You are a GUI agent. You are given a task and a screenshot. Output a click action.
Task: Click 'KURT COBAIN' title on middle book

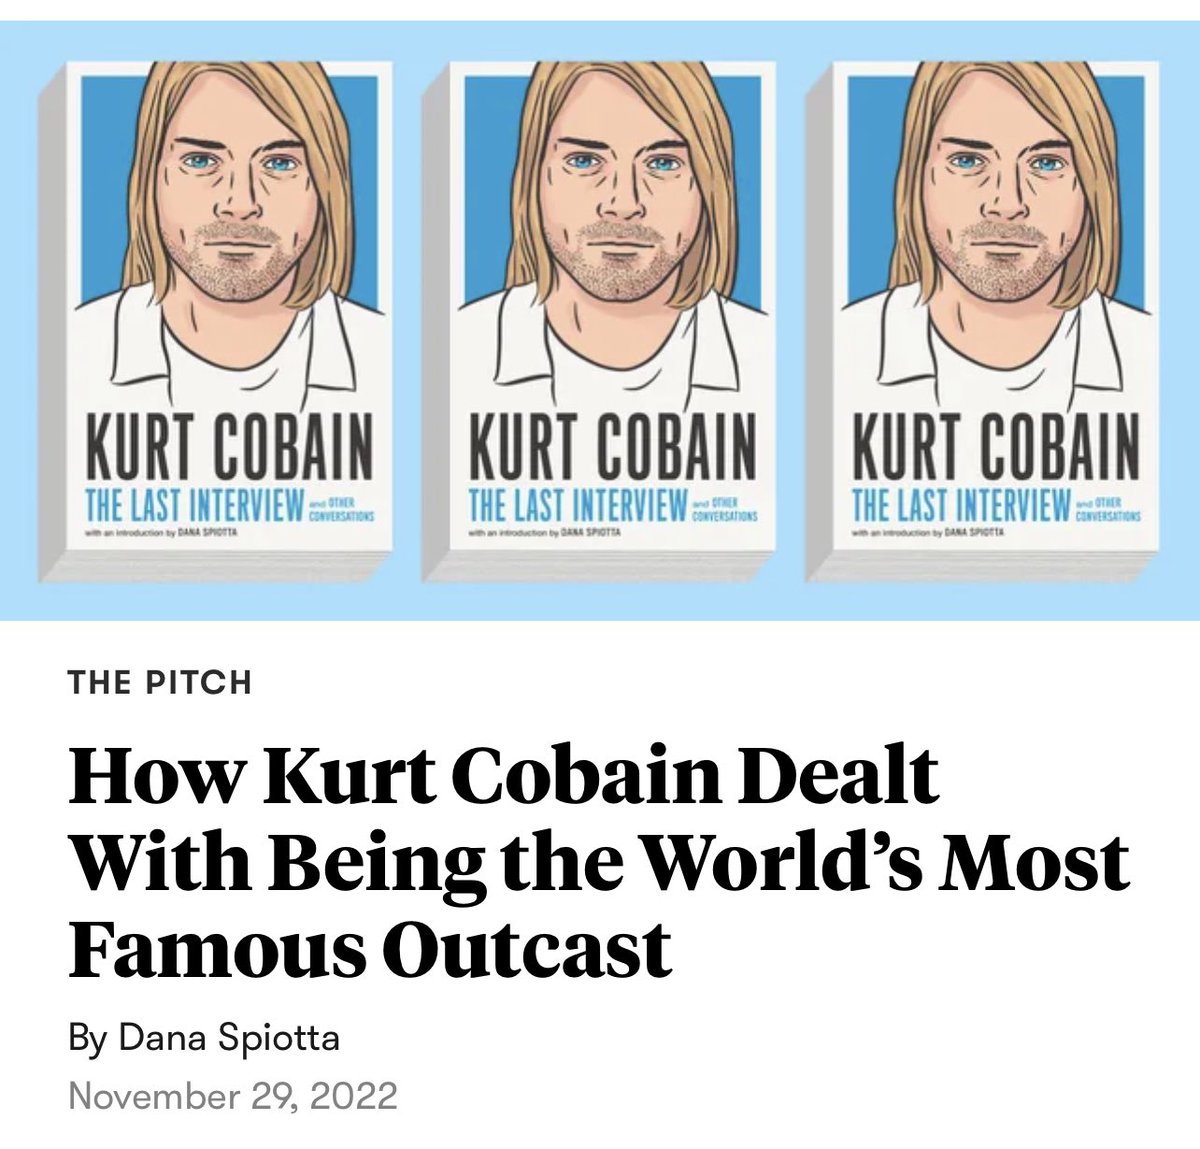612,446
